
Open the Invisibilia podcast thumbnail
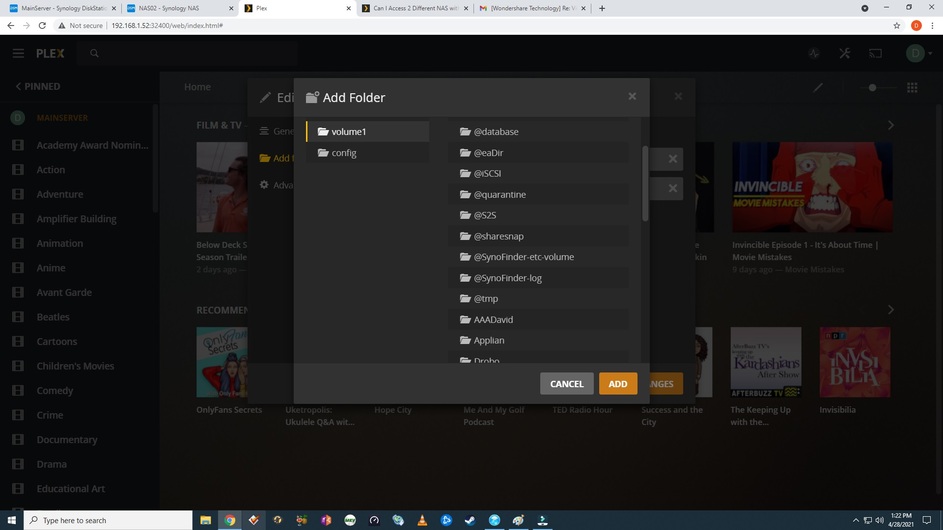(855, 362)
